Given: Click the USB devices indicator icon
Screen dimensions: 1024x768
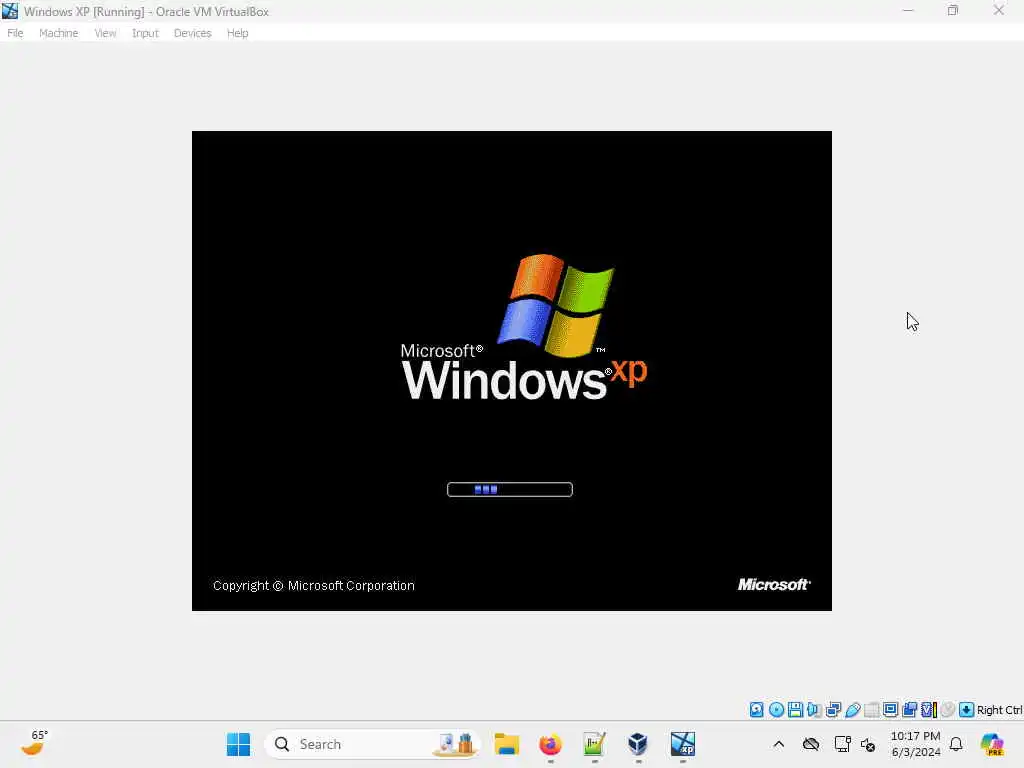Looking at the screenshot, I should (852, 710).
